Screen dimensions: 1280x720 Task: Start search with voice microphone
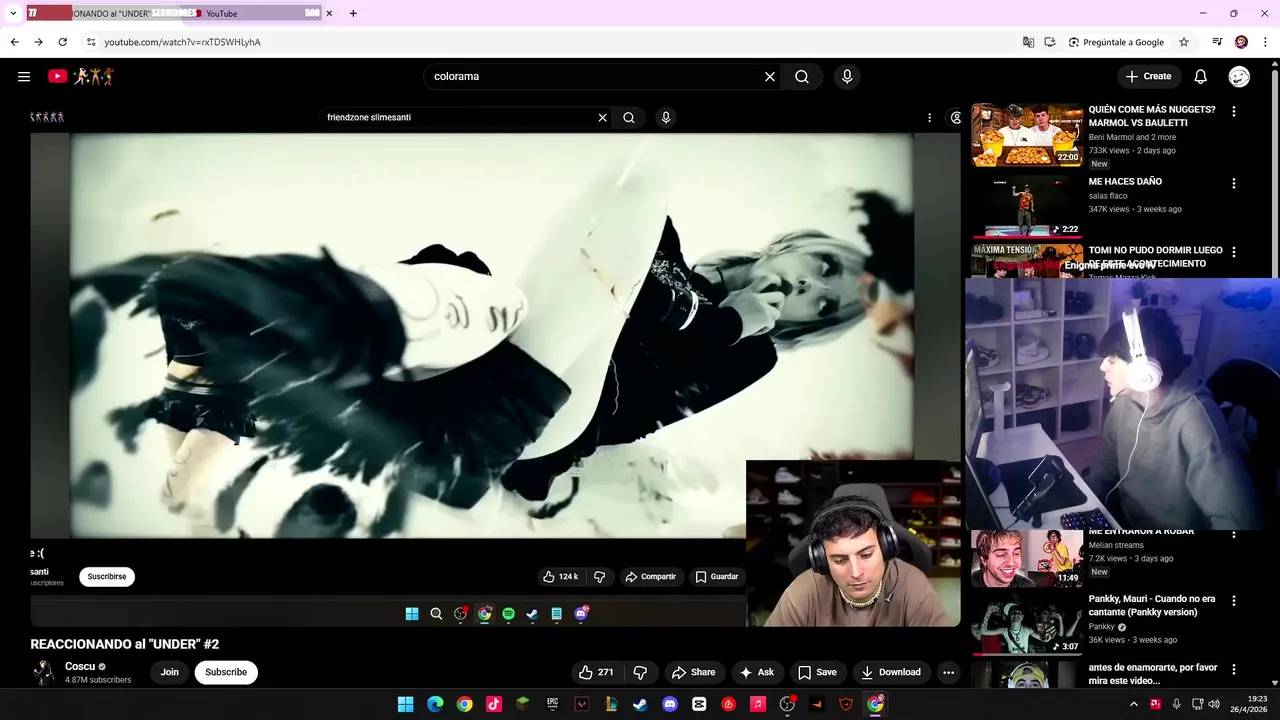pos(847,76)
